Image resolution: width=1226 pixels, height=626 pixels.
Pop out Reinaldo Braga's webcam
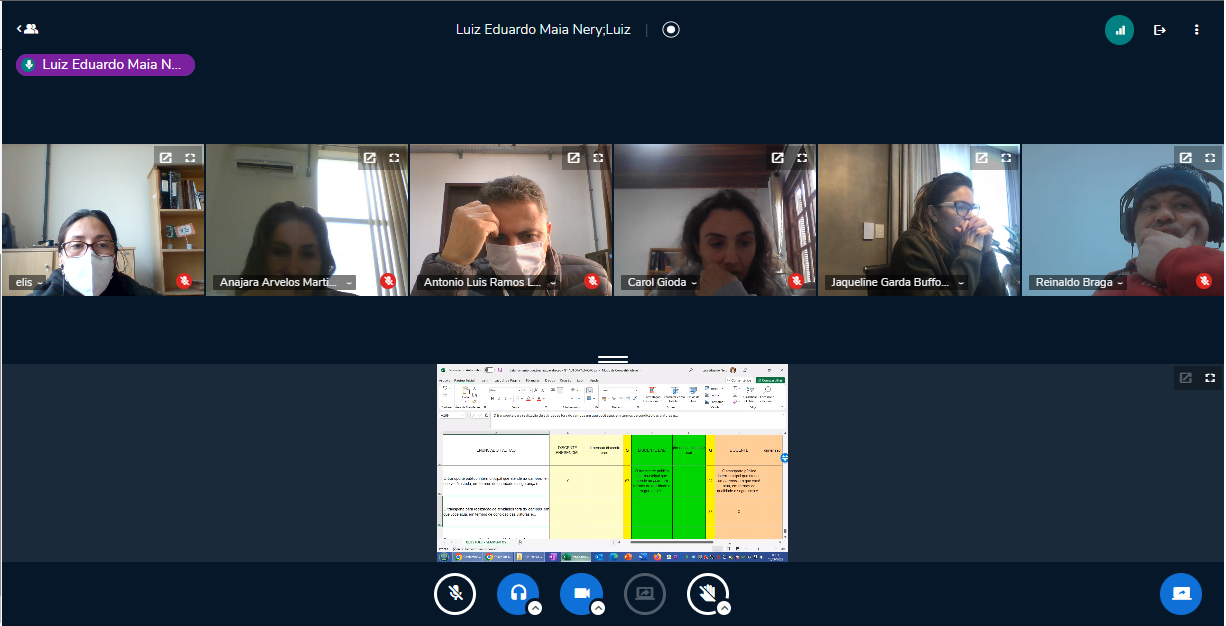click(1185, 158)
